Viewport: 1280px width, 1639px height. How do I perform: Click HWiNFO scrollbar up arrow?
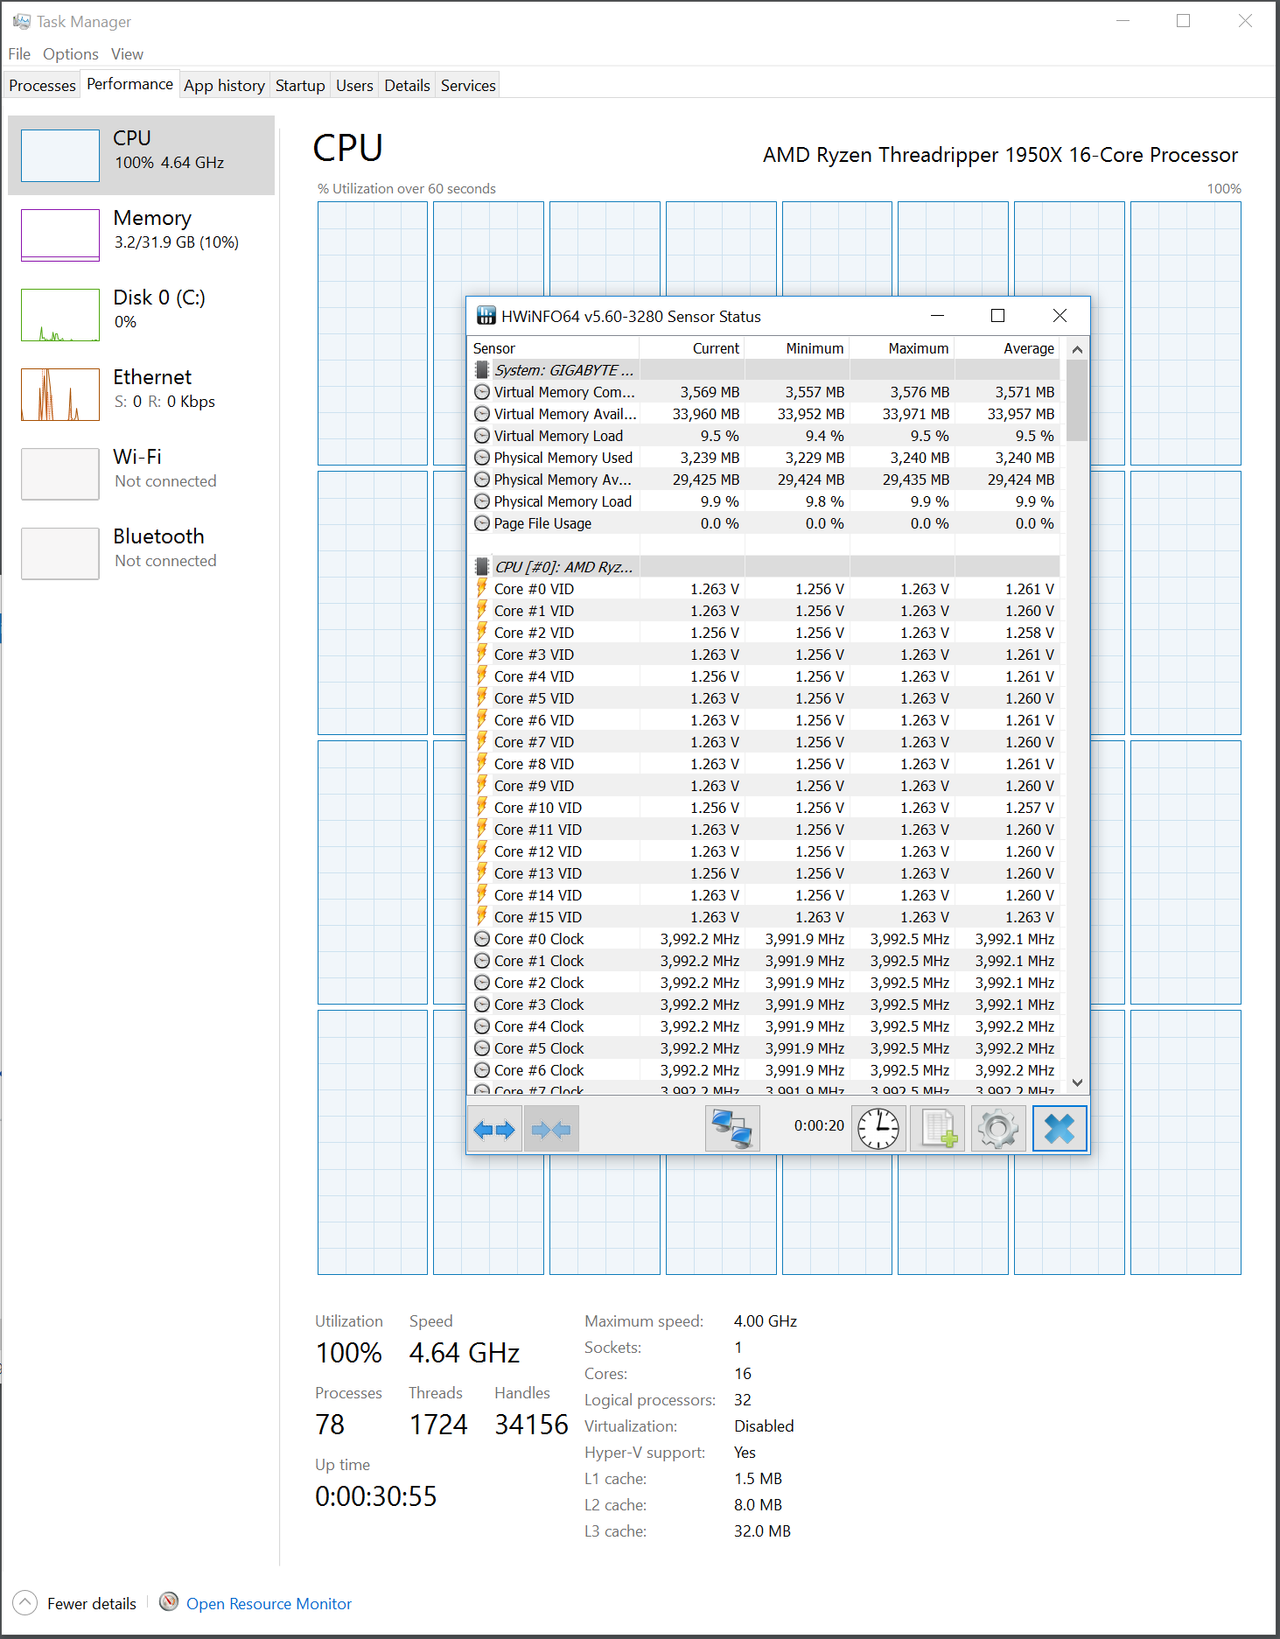[1077, 349]
